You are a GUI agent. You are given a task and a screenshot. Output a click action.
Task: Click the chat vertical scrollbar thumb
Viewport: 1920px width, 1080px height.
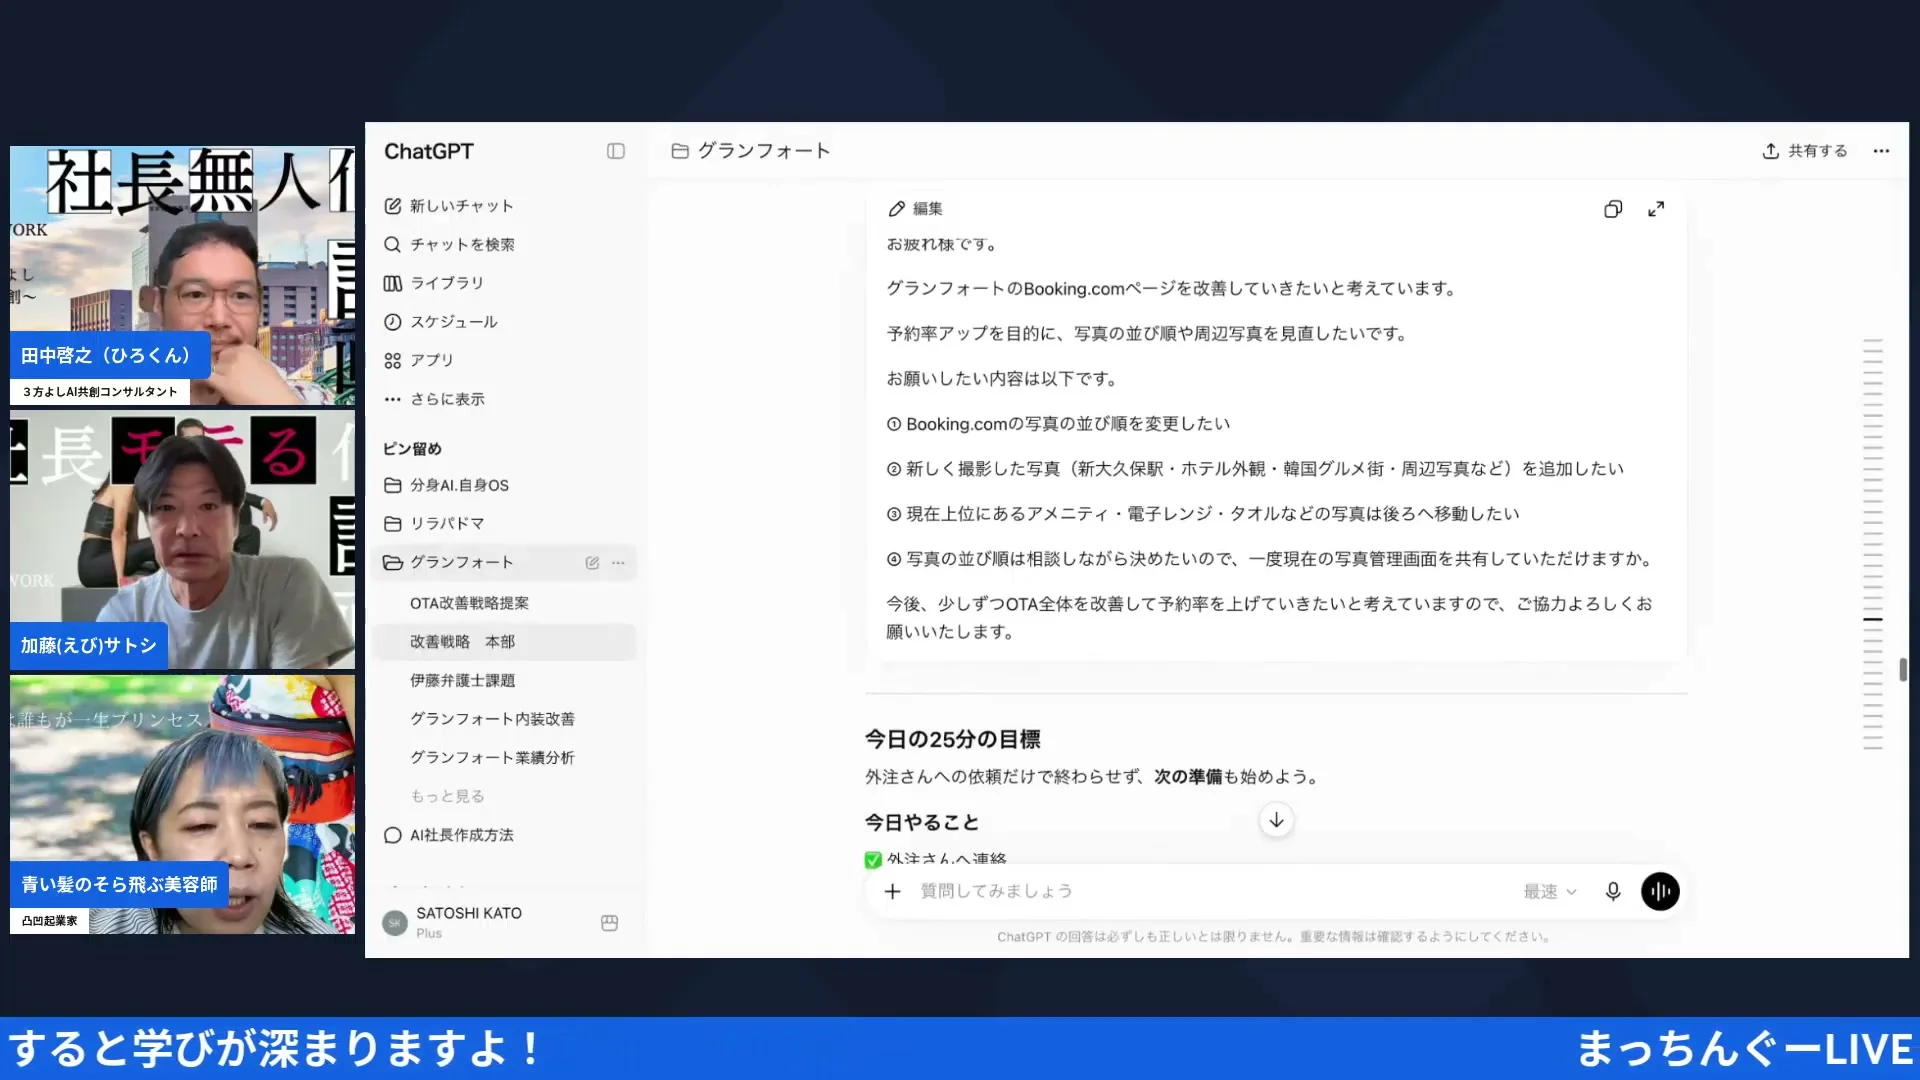pyautogui.click(x=1902, y=669)
